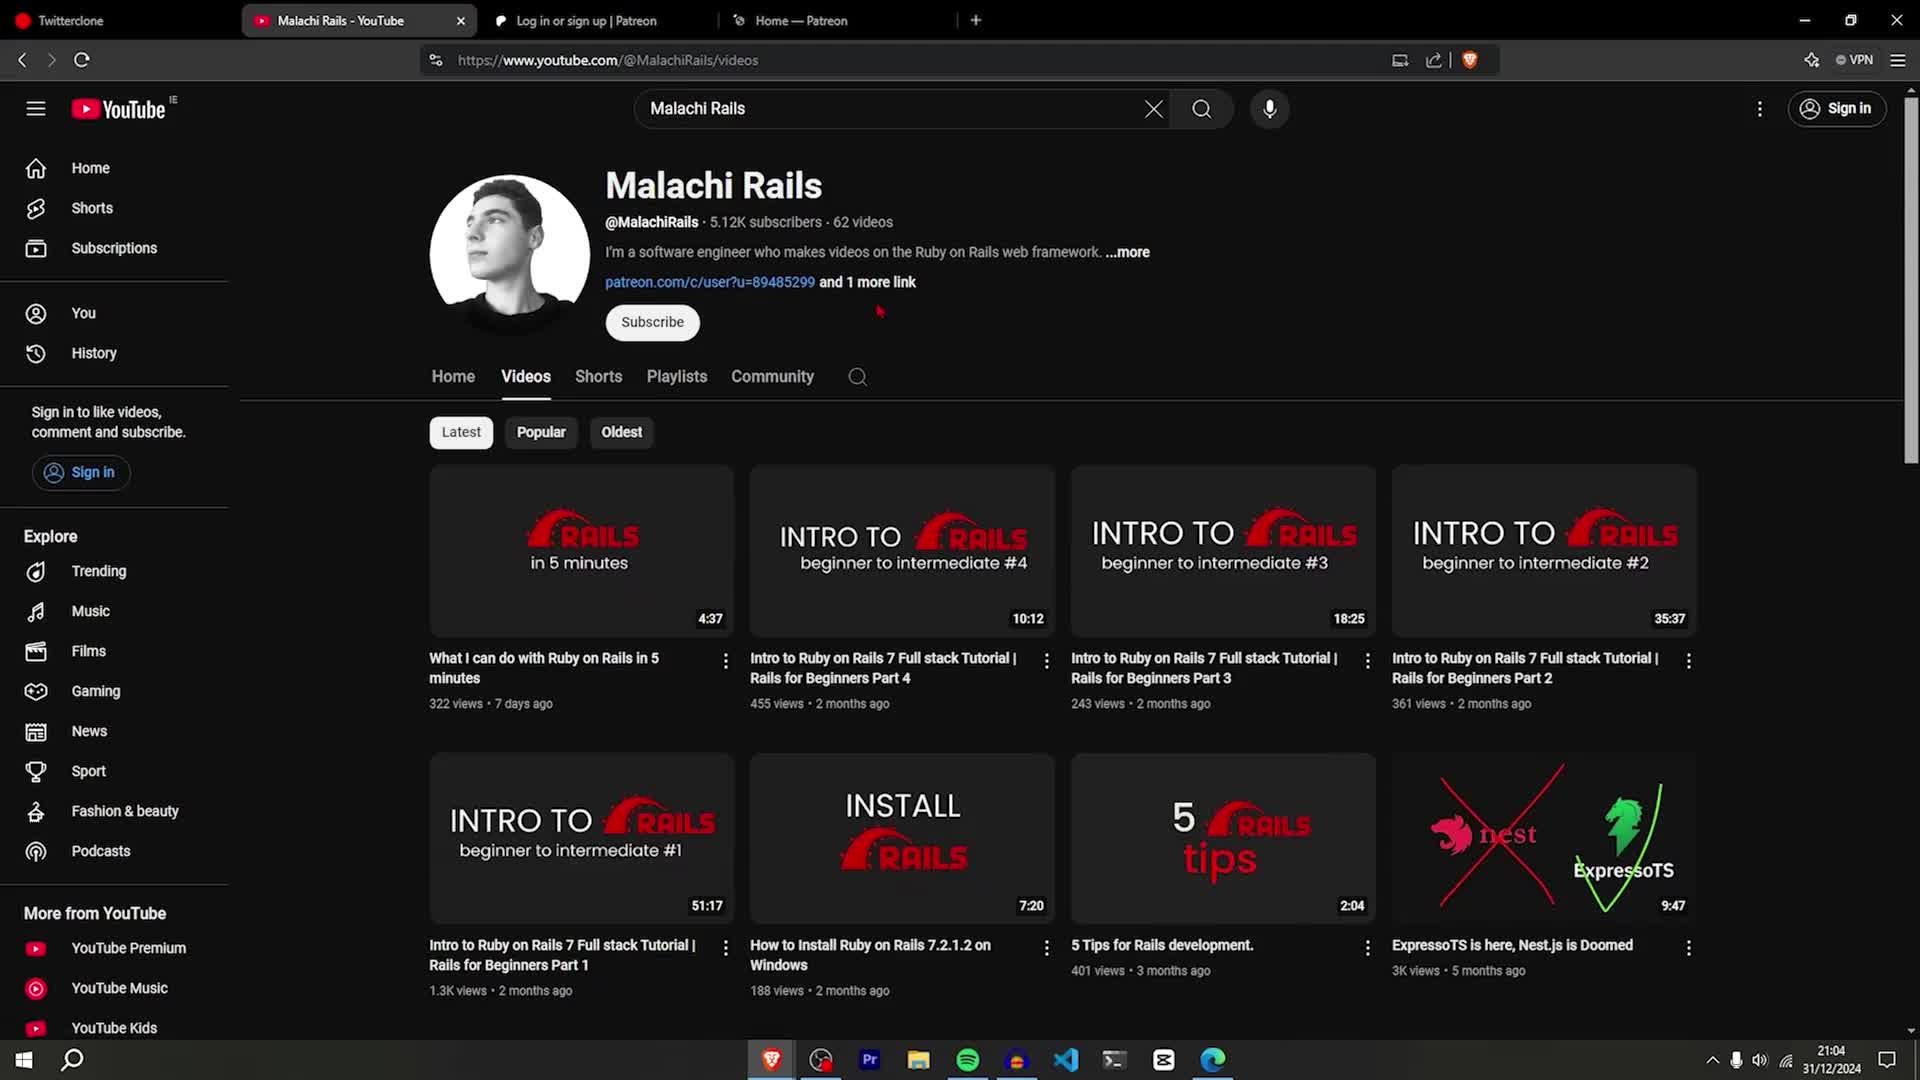Open the YouTube guide hamburger menu
Viewport: 1920px width, 1080px height.
click(36, 109)
